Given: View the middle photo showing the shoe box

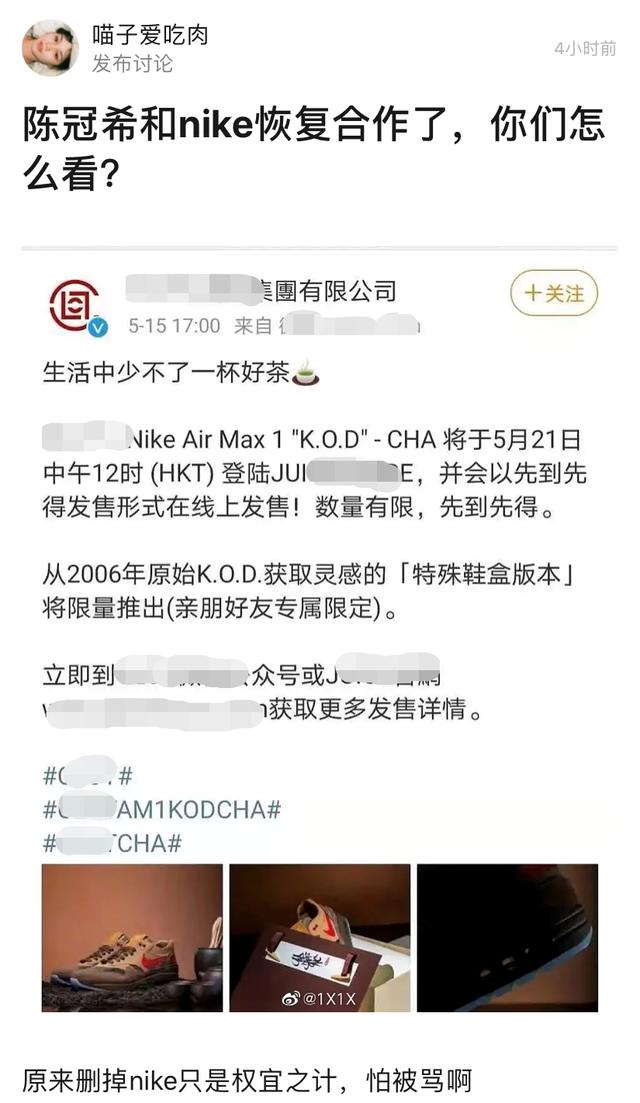Looking at the screenshot, I should tap(320, 938).
